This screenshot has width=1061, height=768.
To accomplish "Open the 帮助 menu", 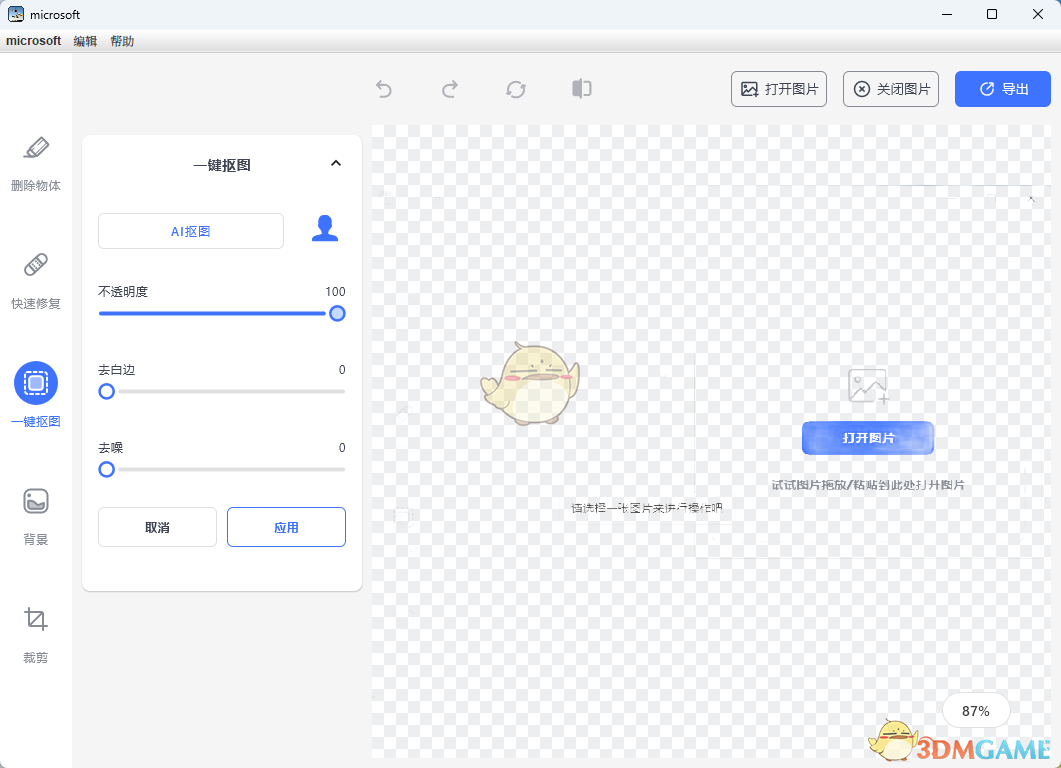I will click(x=122, y=41).
